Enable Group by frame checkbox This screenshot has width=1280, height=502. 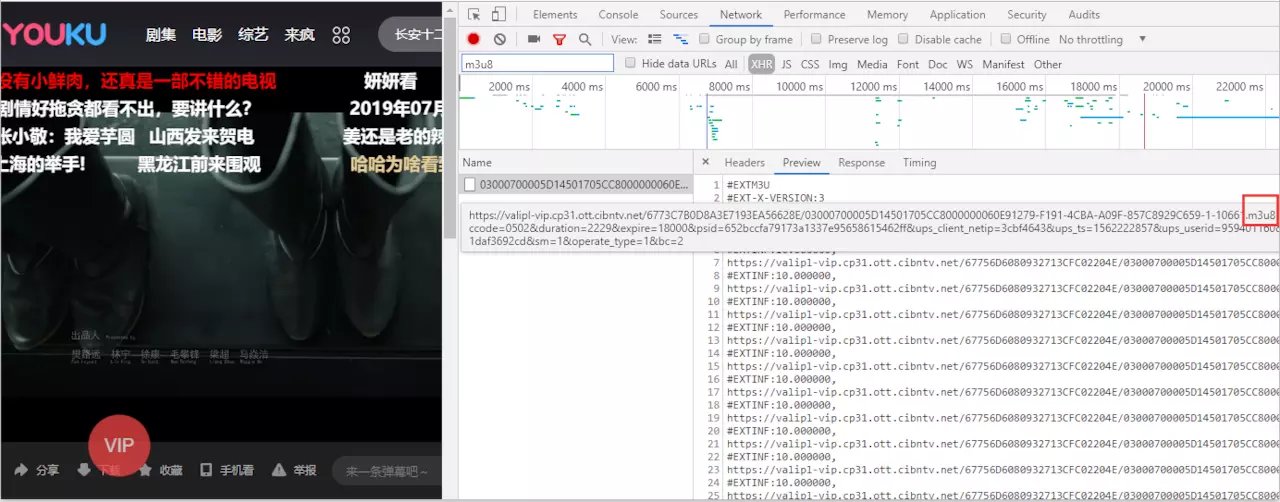(x=705, y=40)
